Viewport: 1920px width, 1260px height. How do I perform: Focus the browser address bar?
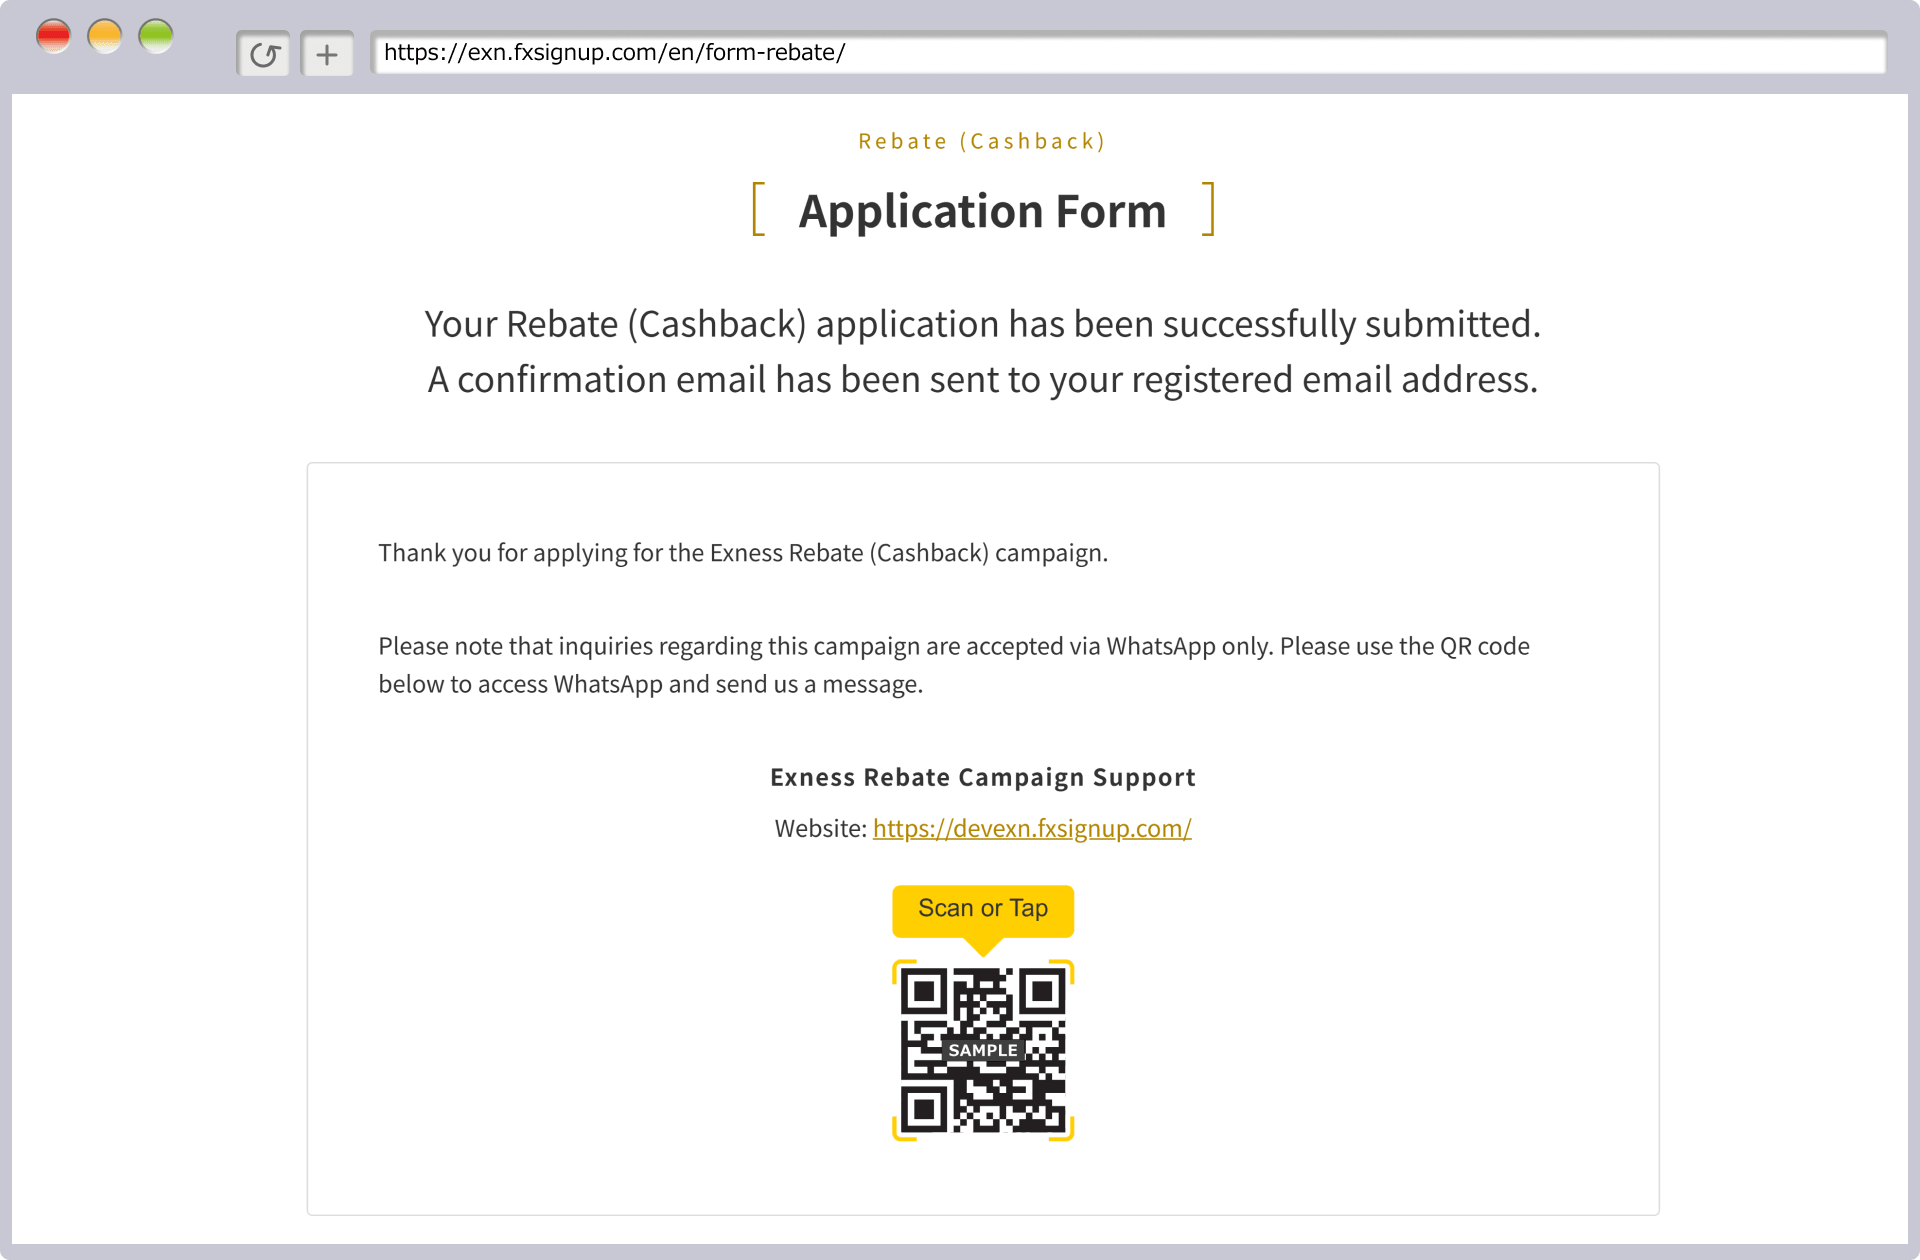[x=1129, y=53]
